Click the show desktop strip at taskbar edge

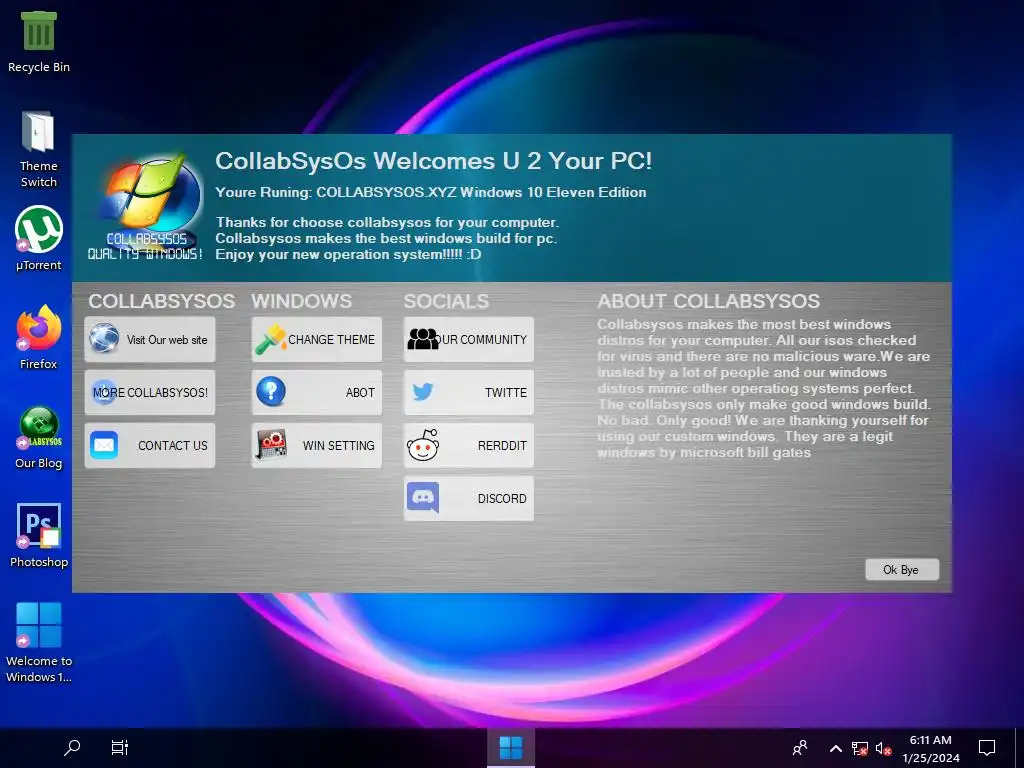(1020, 748)
